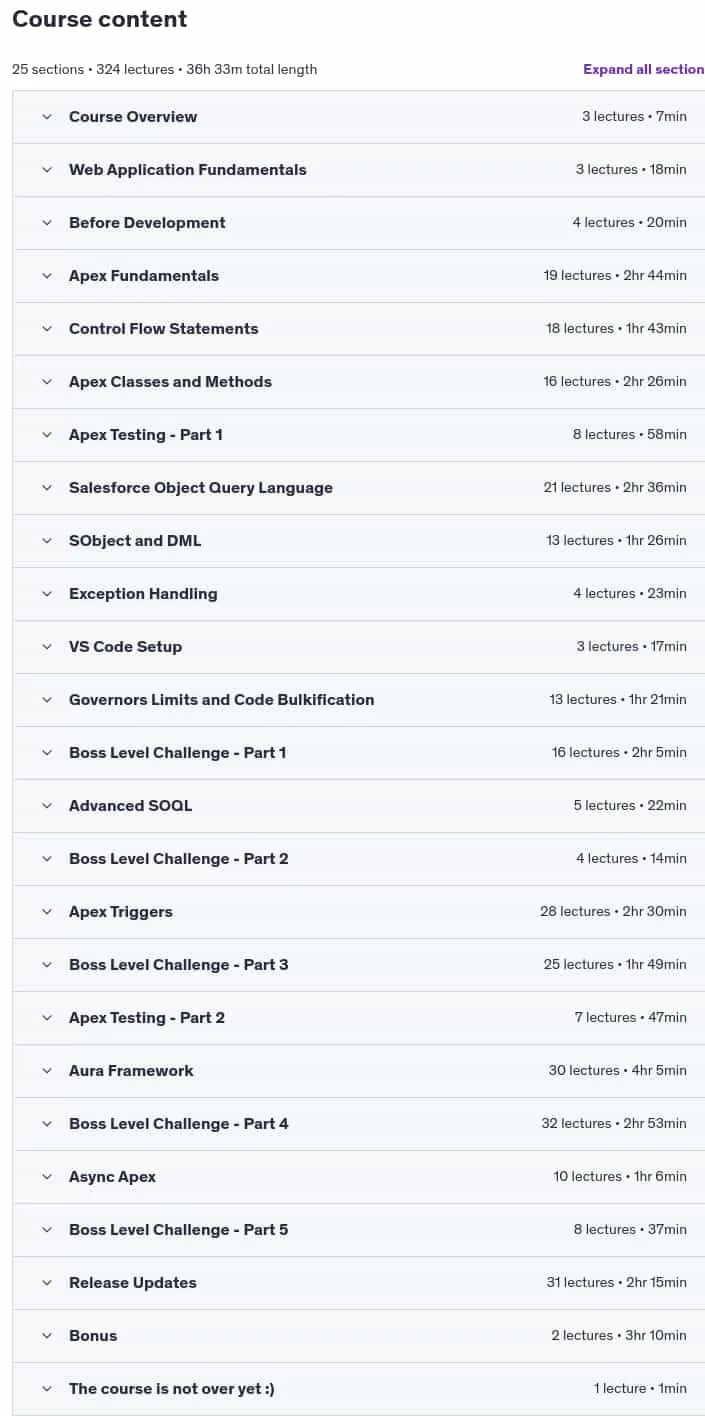The height and width of the screenshot is (1416, 705).
Task: Click chevron beside Before Development
Action: [47, 223]
